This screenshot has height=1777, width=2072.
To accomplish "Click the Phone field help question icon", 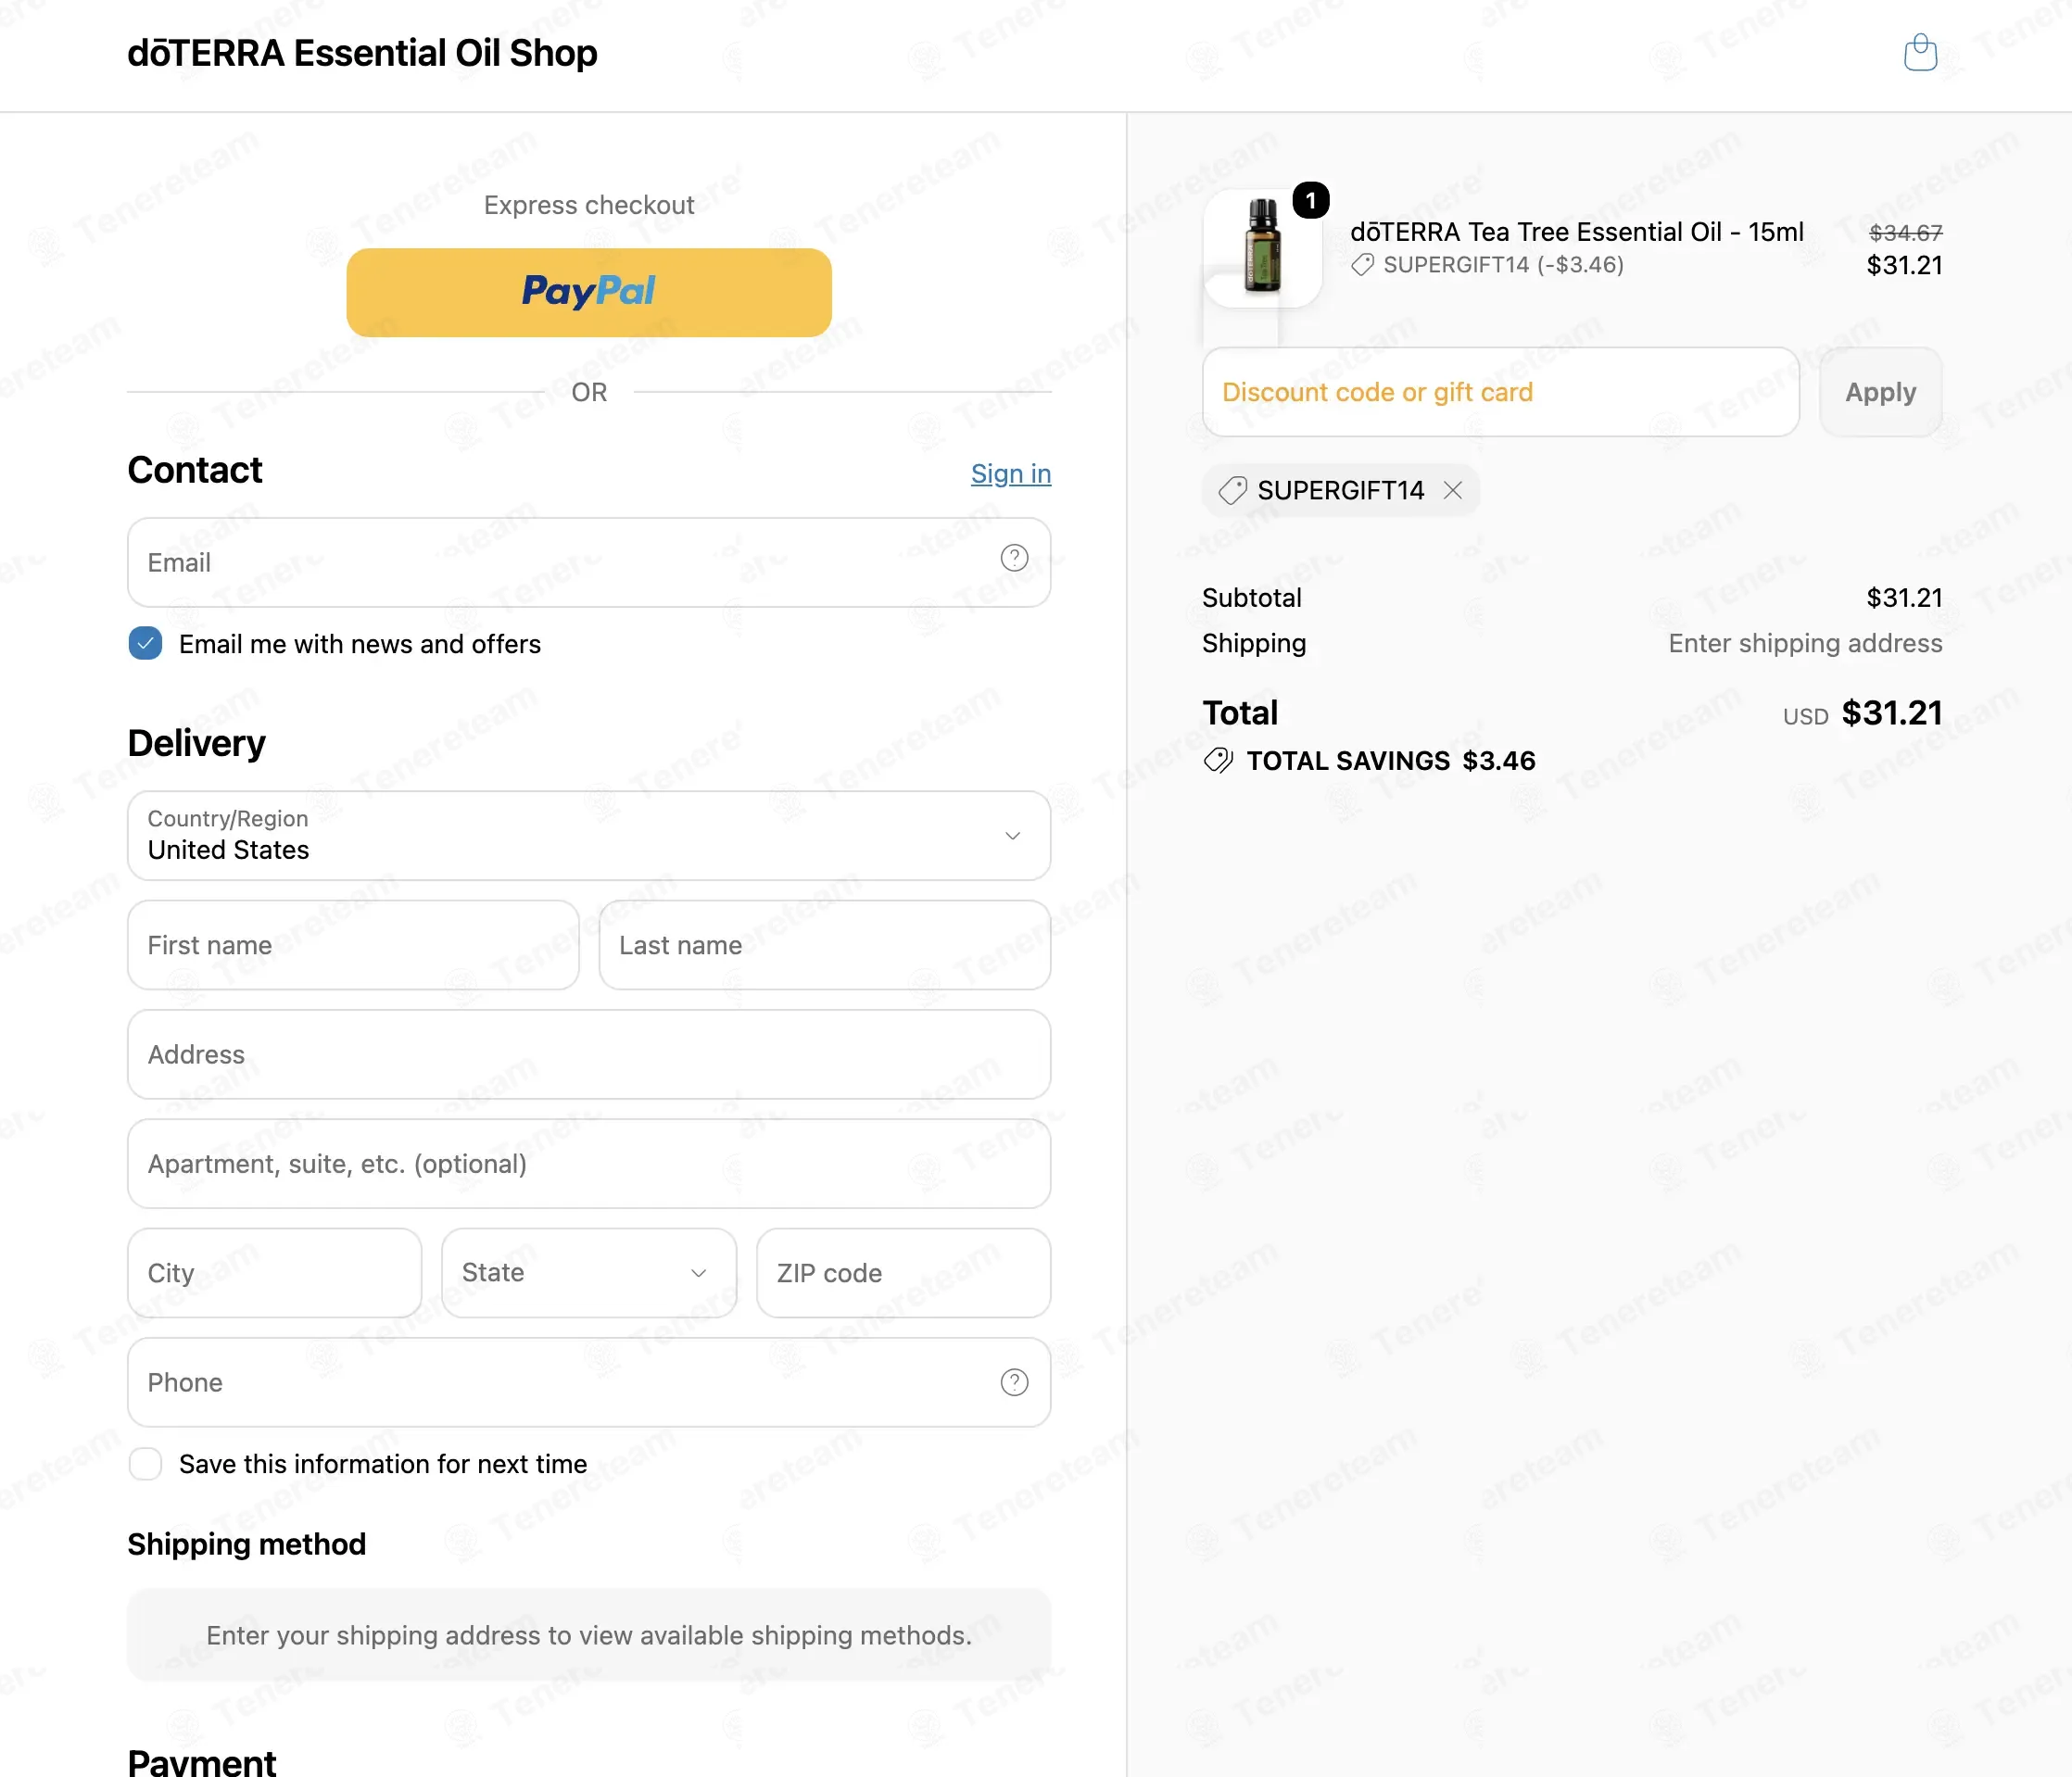I will [1014, 1382].
